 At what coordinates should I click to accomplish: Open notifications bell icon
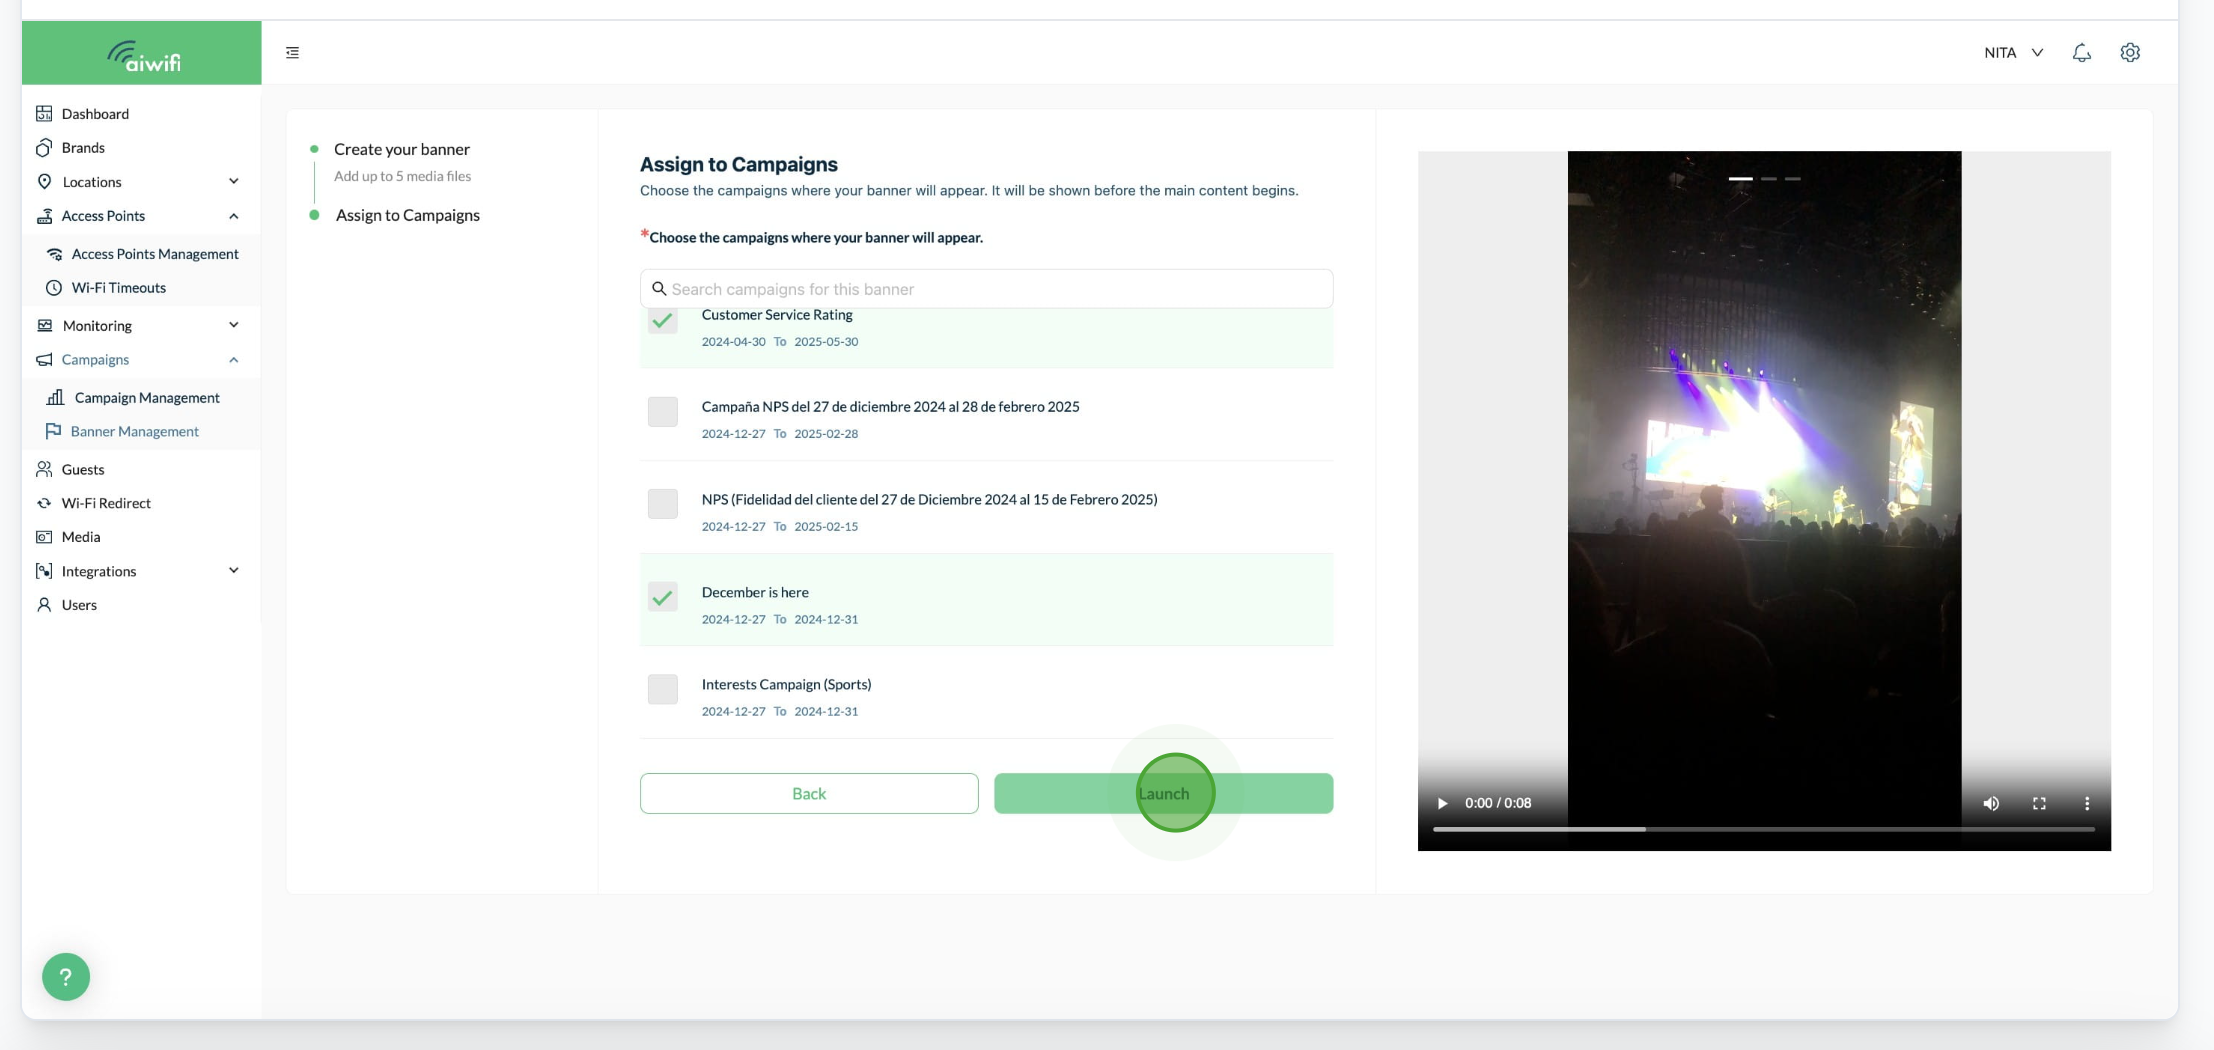click(2081, 53)
